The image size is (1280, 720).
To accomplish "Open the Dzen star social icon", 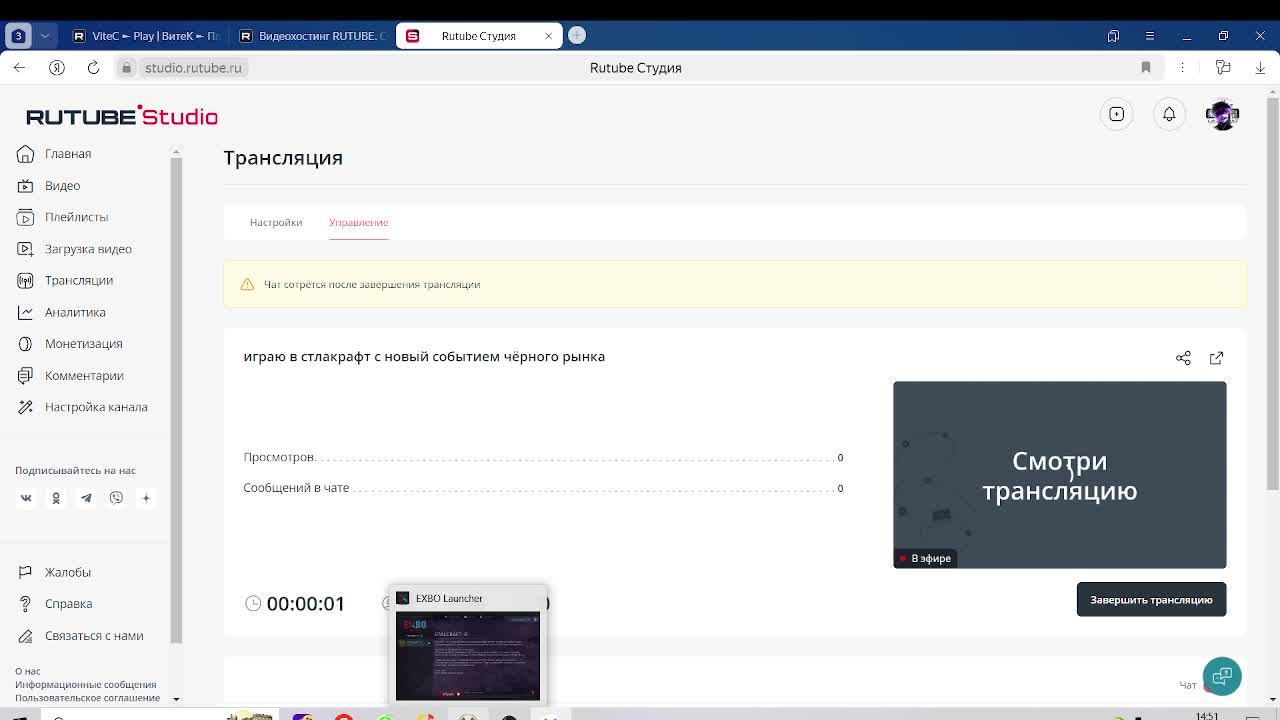I will tap(146, 498).
